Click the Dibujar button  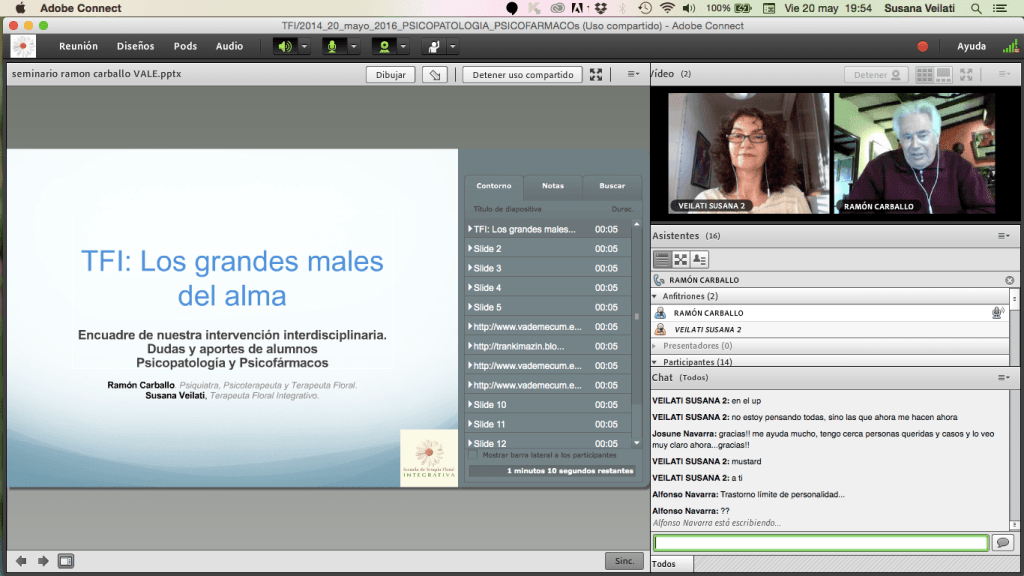tap(391, 74)
